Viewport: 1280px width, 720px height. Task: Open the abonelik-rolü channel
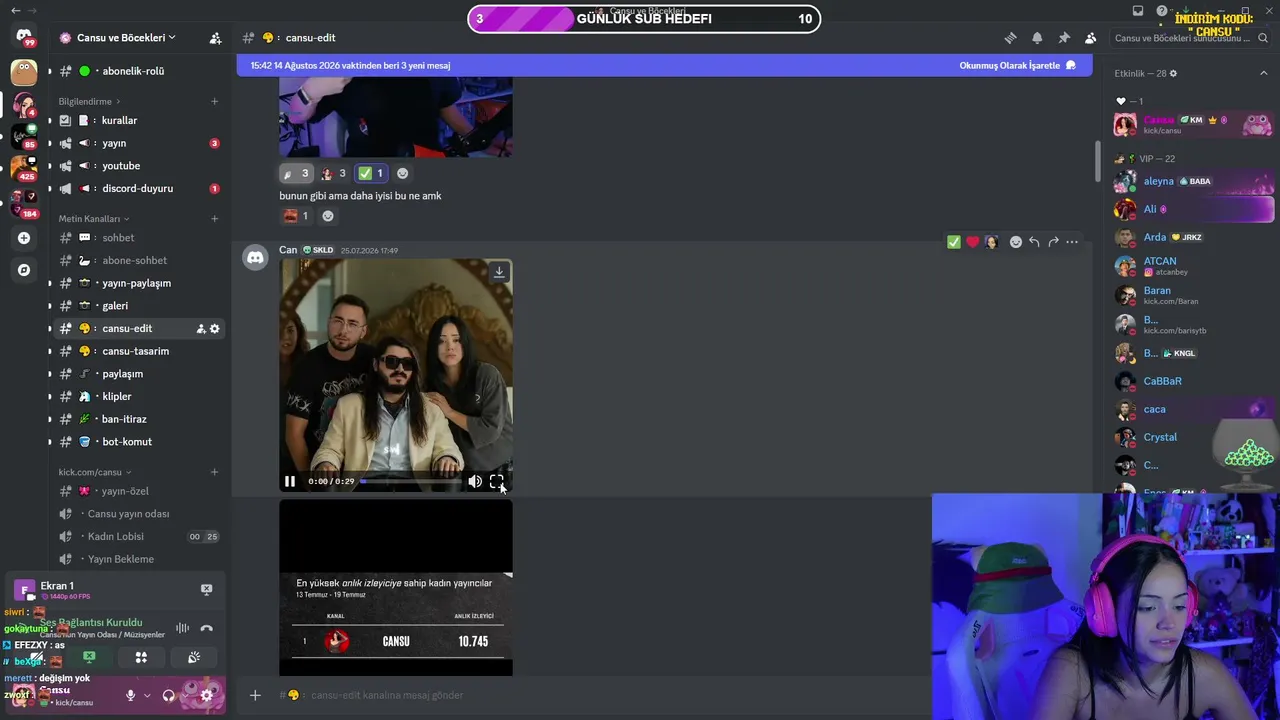coord(138,71)
